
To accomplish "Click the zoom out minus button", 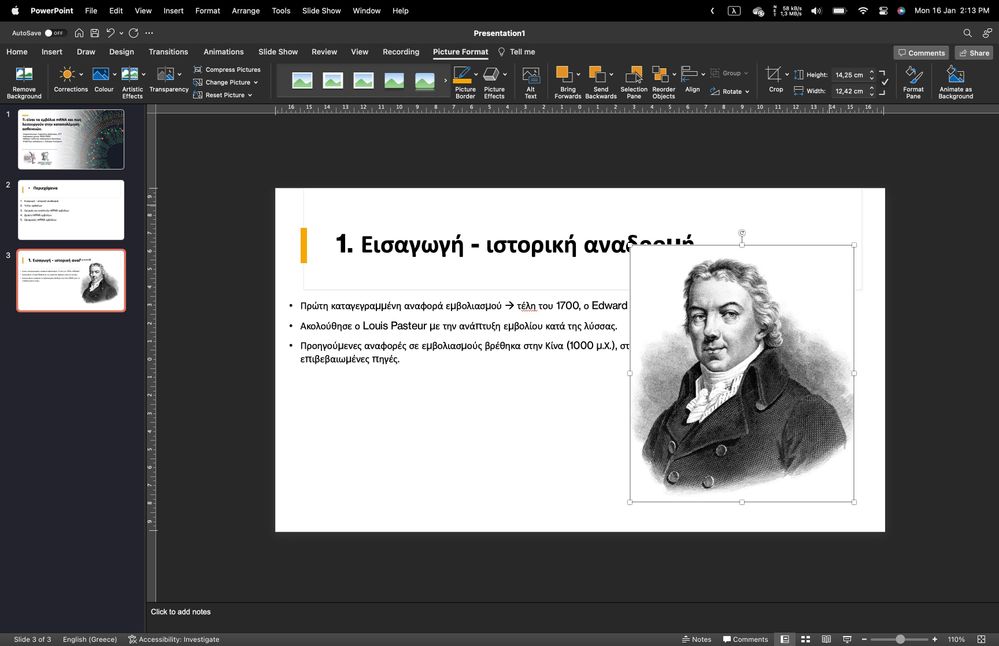I will (865, 639).
